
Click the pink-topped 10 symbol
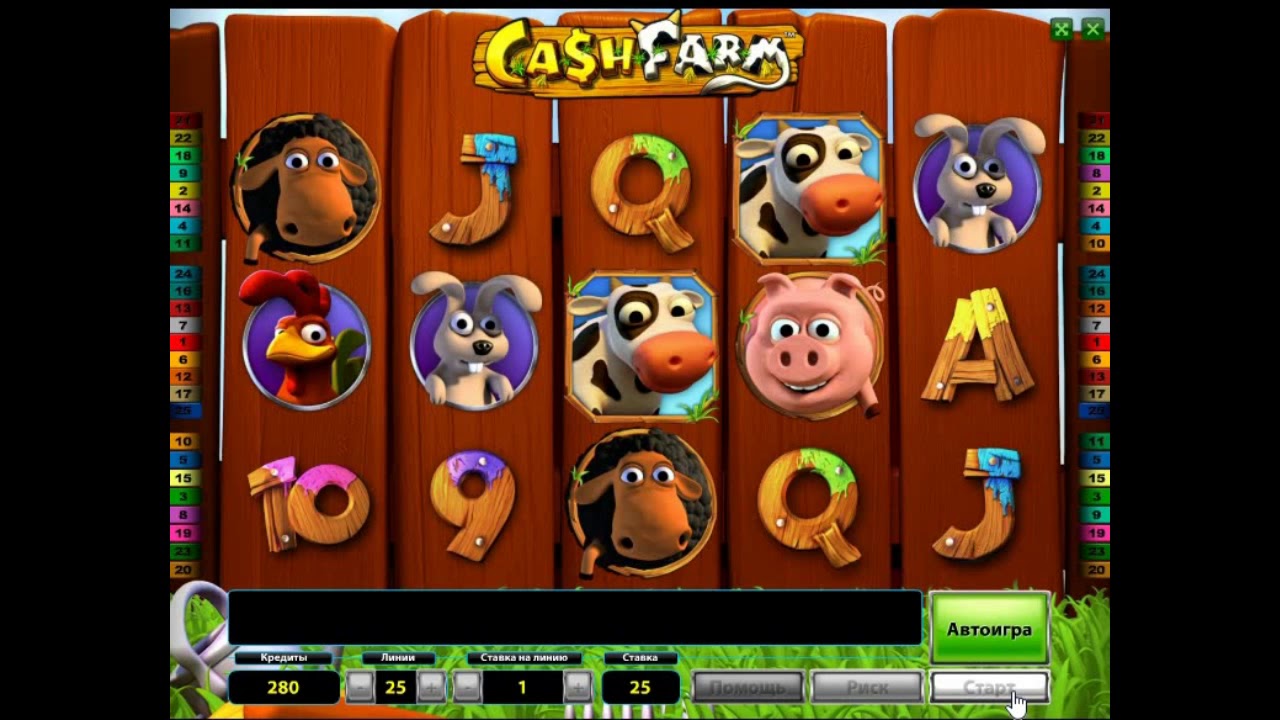pos(308,503)
